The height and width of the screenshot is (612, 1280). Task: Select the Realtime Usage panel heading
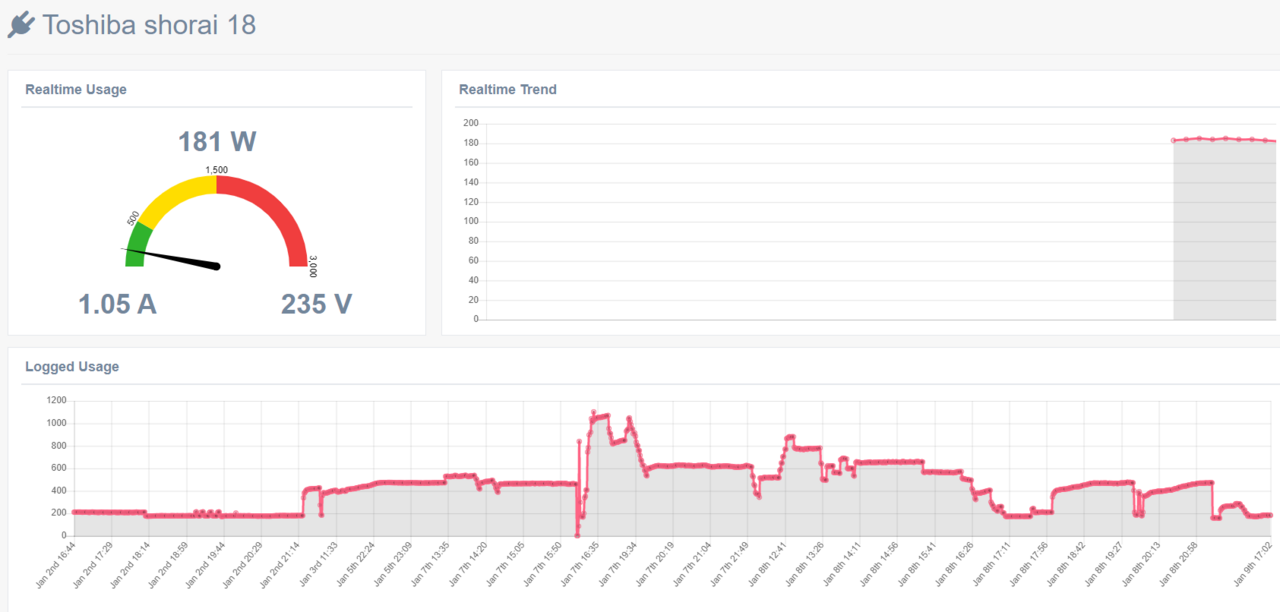76,89
